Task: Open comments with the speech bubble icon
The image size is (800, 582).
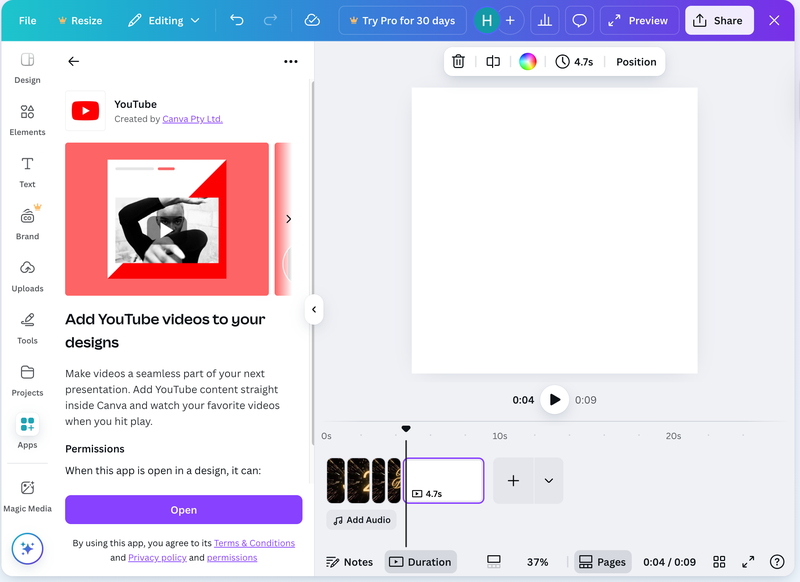Action: pyautogui.click(x=579, y=20)
